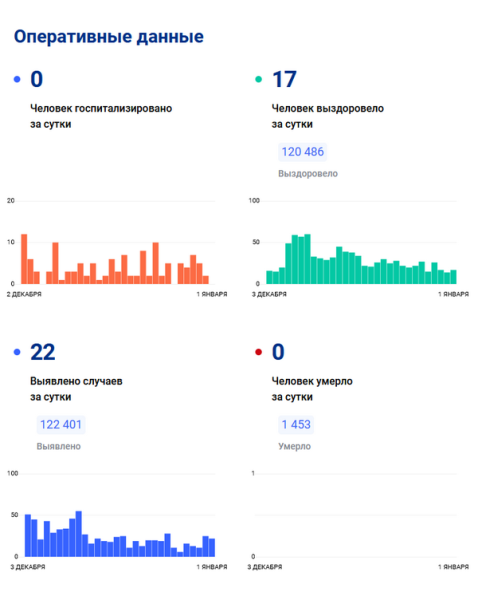Click the 2 ДЕКАБРЯ label under hospitalization chart

(x=24, y=294)
